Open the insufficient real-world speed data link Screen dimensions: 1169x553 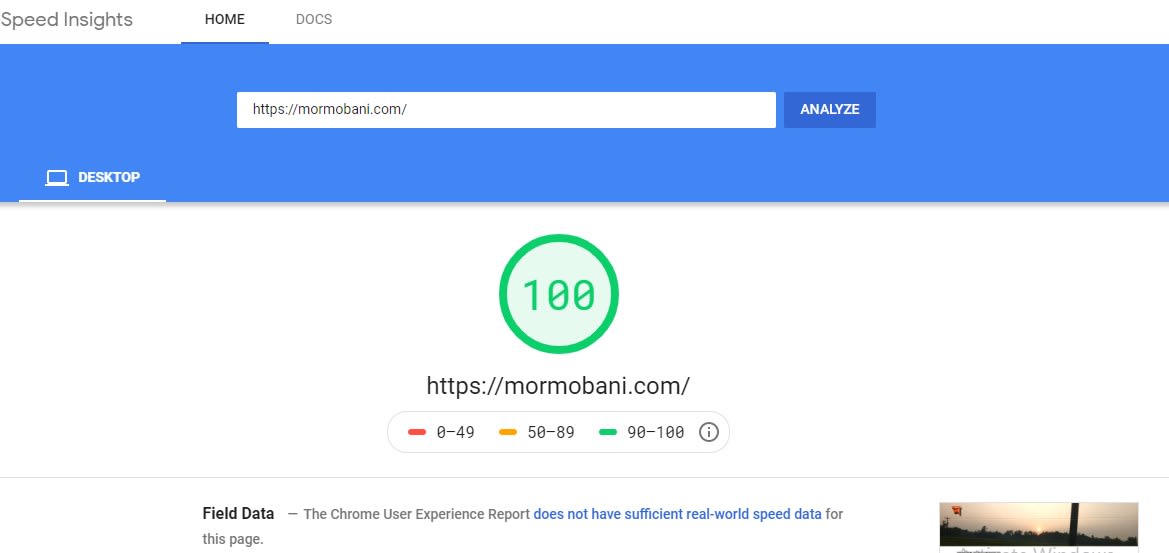[677, 514]
